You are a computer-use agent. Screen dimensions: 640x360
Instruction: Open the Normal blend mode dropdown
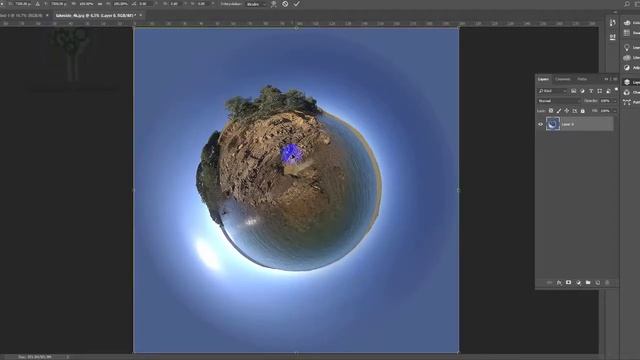(x=558, y=101)
